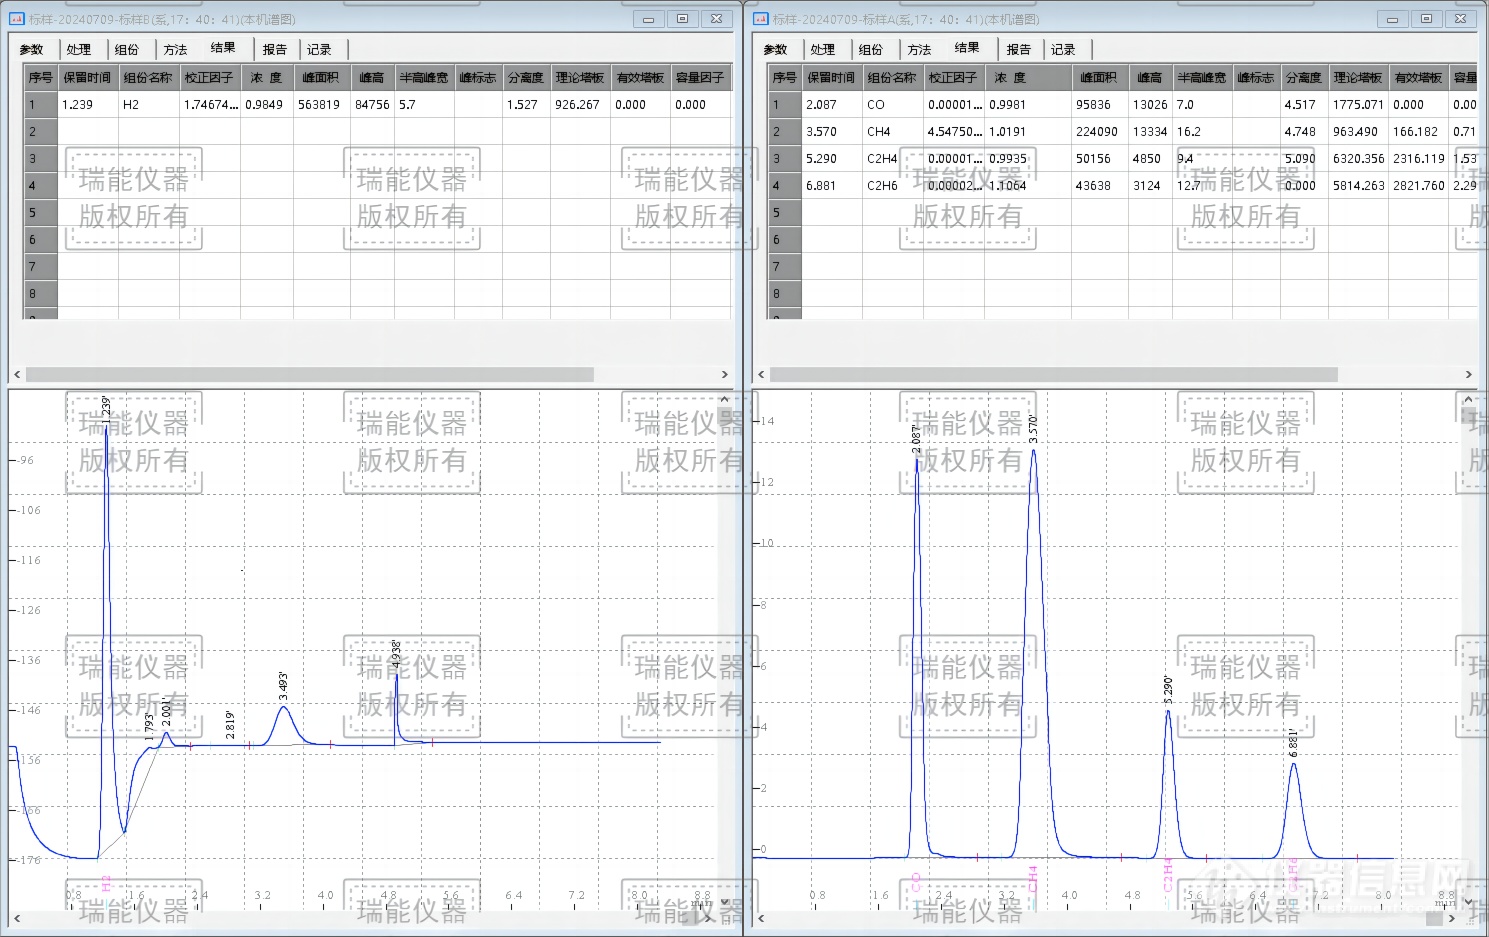1489x937 pixels.
Task: Click 标样B table horizontal scrollbar thumb
Action: [x=310, y=374]
